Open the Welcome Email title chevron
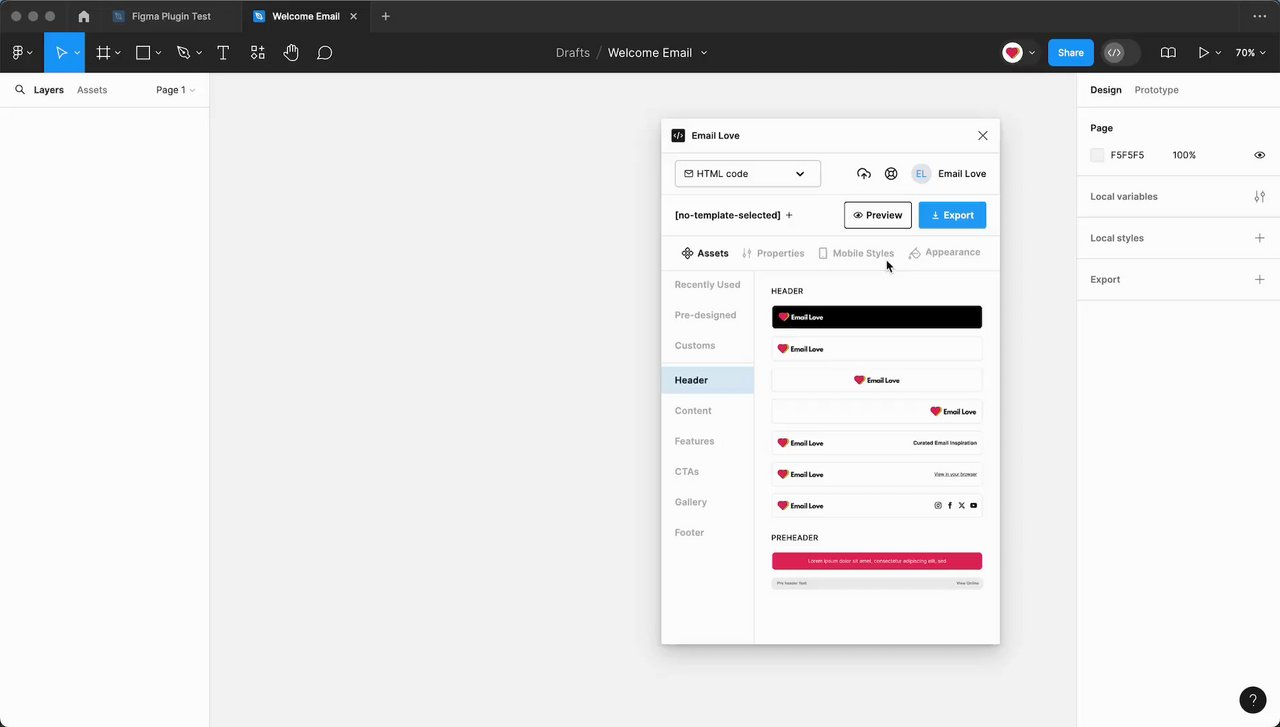Image resolution: width=1280 pixels, height=727 pixels. 704,53
